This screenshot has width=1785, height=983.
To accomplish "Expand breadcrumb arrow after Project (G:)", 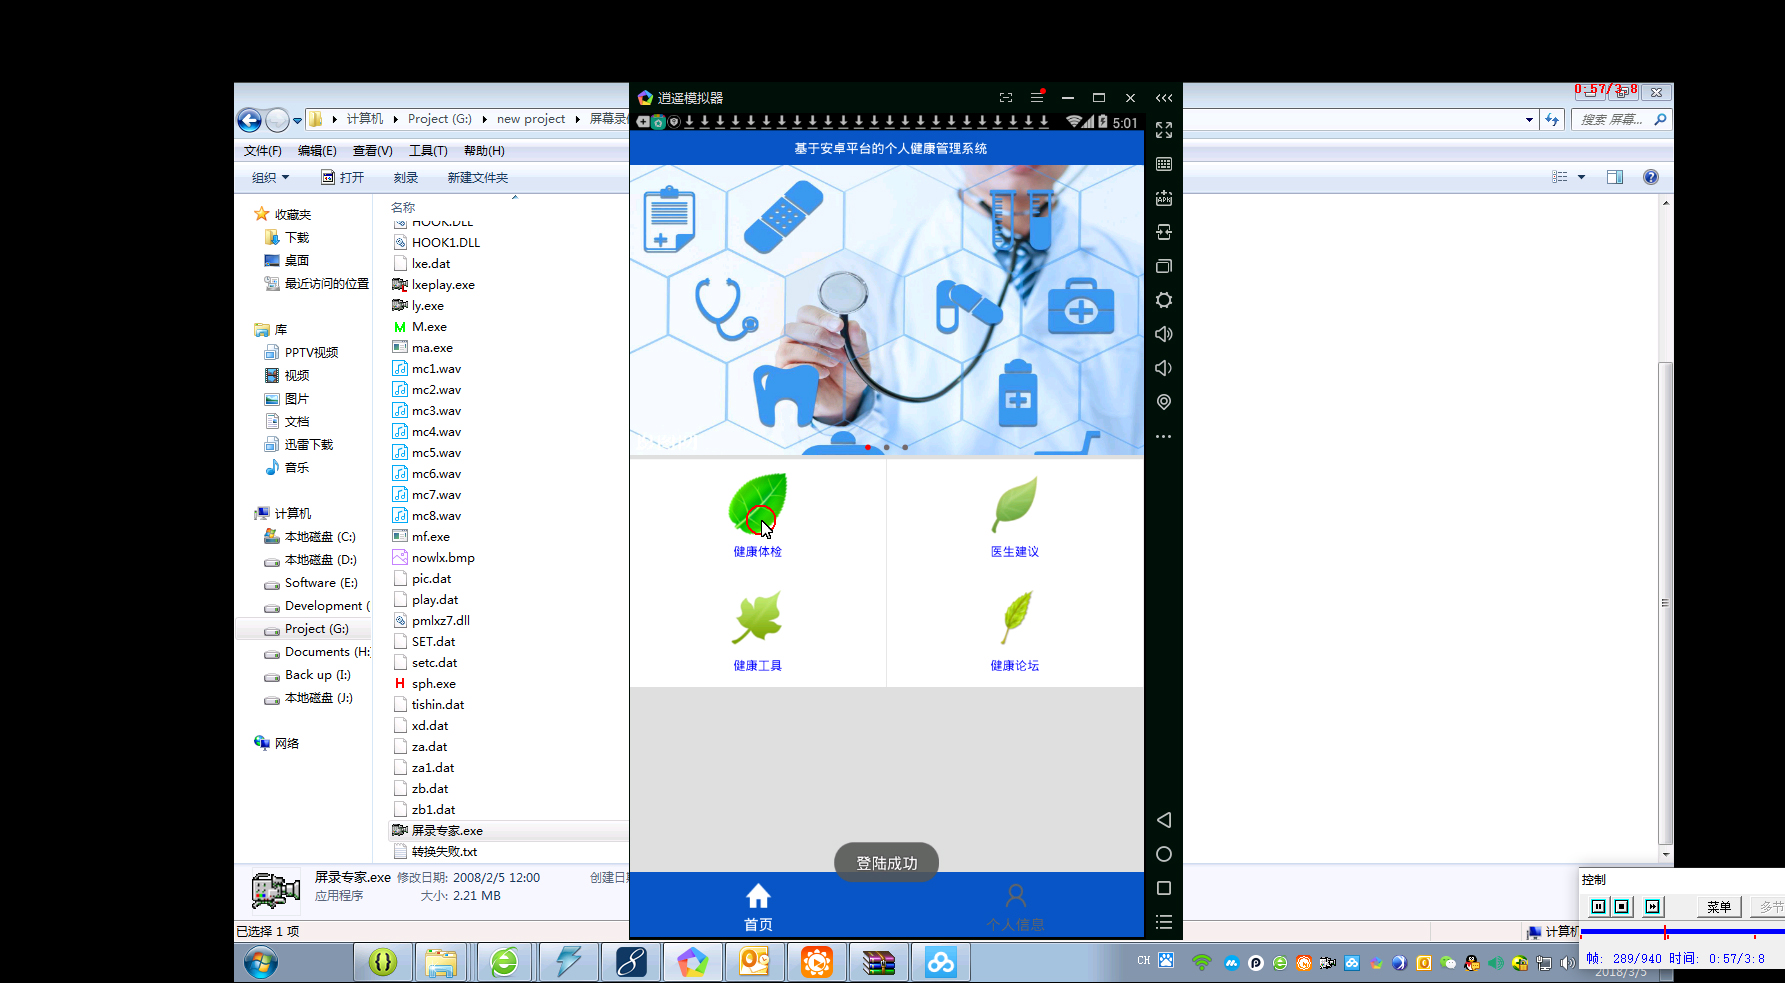I will click(x=484, y=119).
